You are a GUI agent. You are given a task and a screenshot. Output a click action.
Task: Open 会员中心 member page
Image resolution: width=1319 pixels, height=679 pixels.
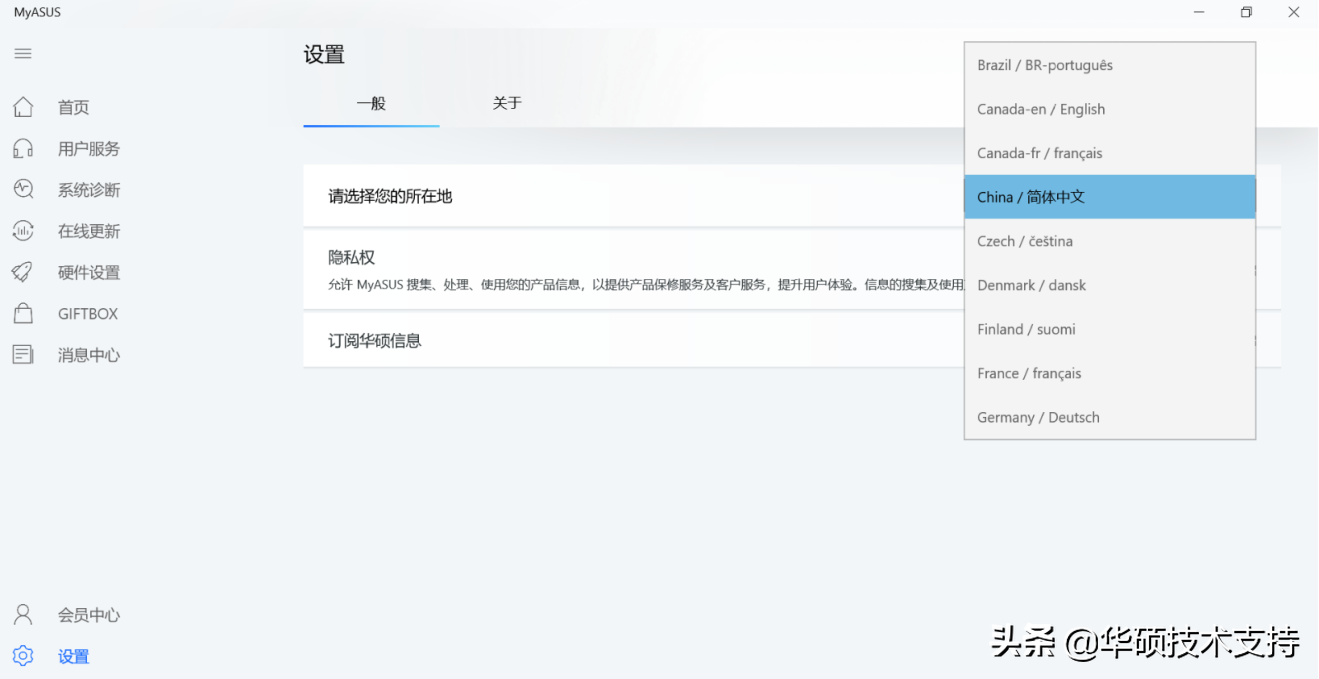pyautogui.click(x=89, y=615)
